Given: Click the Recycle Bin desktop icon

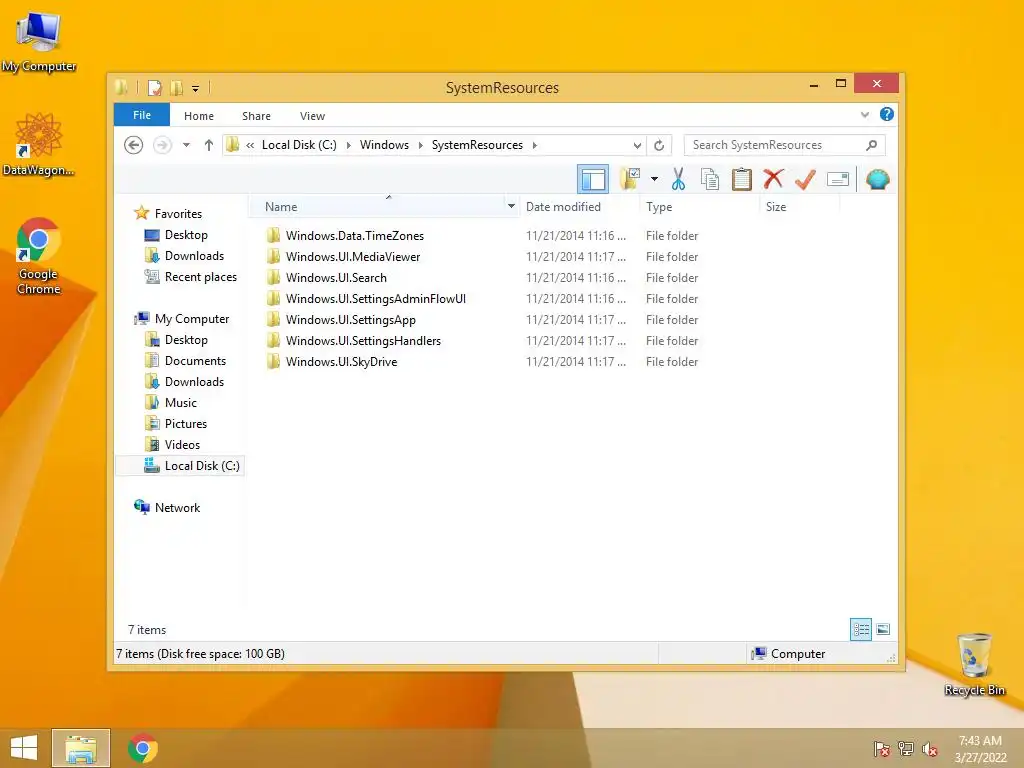Looking at the screenshot, I should point(974,664).
